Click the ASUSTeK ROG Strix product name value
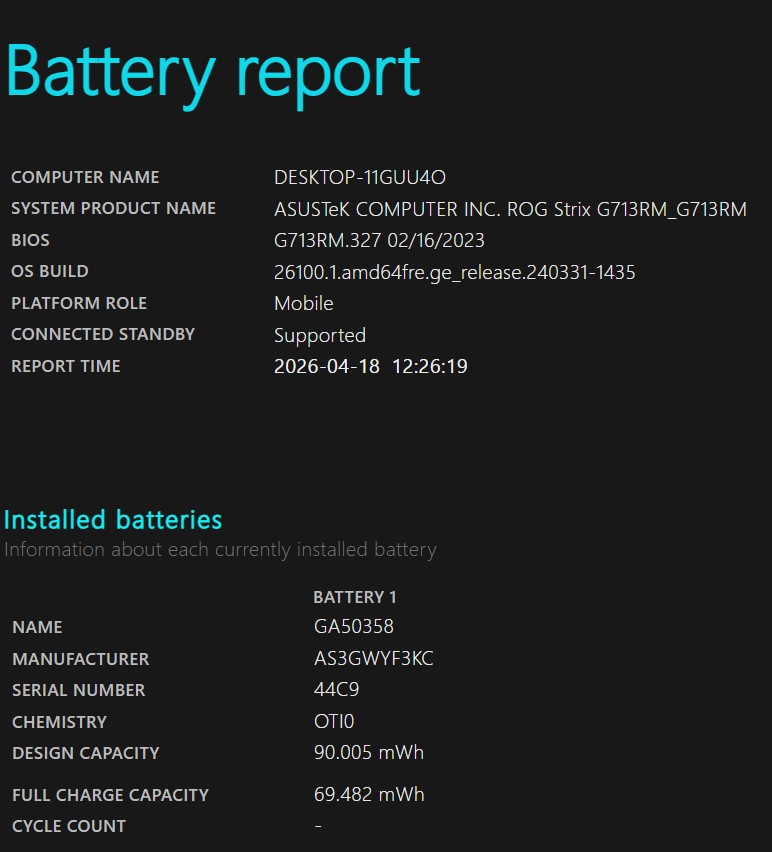 click(510, 210)
